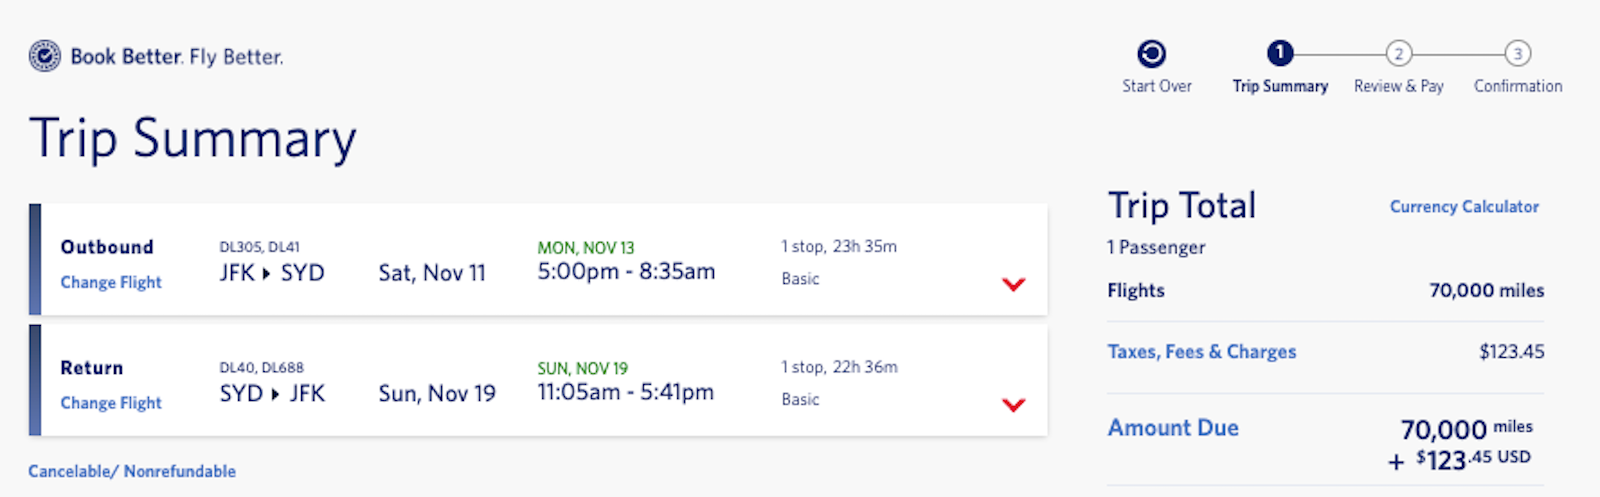Expand the Return flight details chevron

(1014, 405)
